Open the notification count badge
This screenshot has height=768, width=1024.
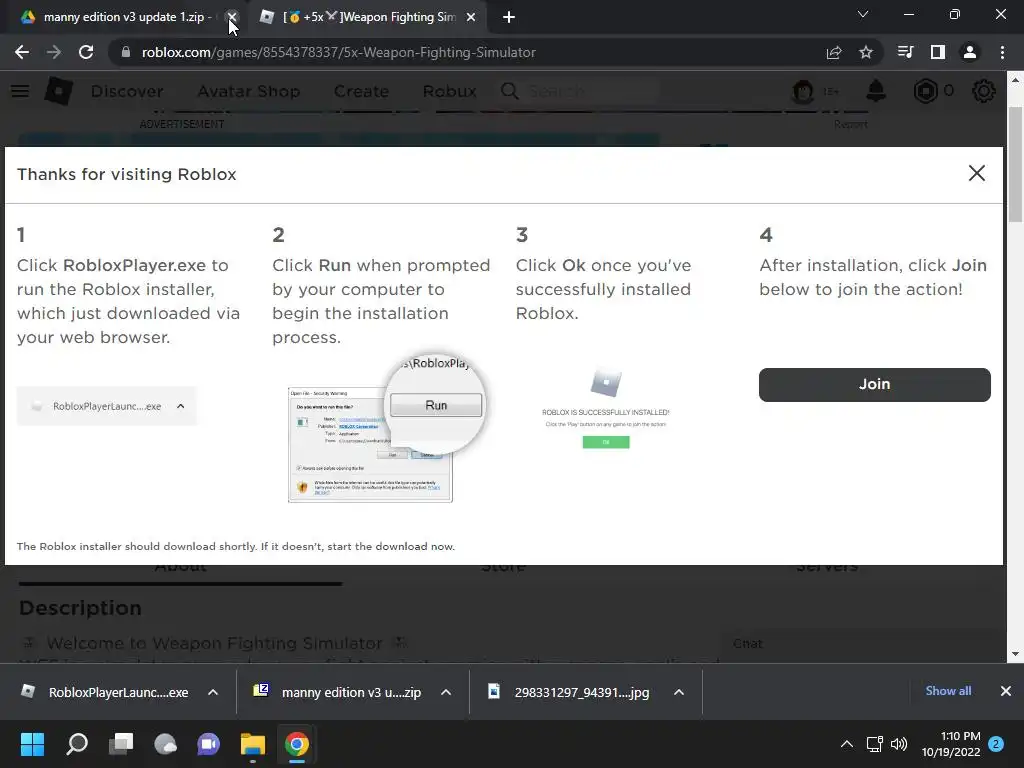(996, 744)
